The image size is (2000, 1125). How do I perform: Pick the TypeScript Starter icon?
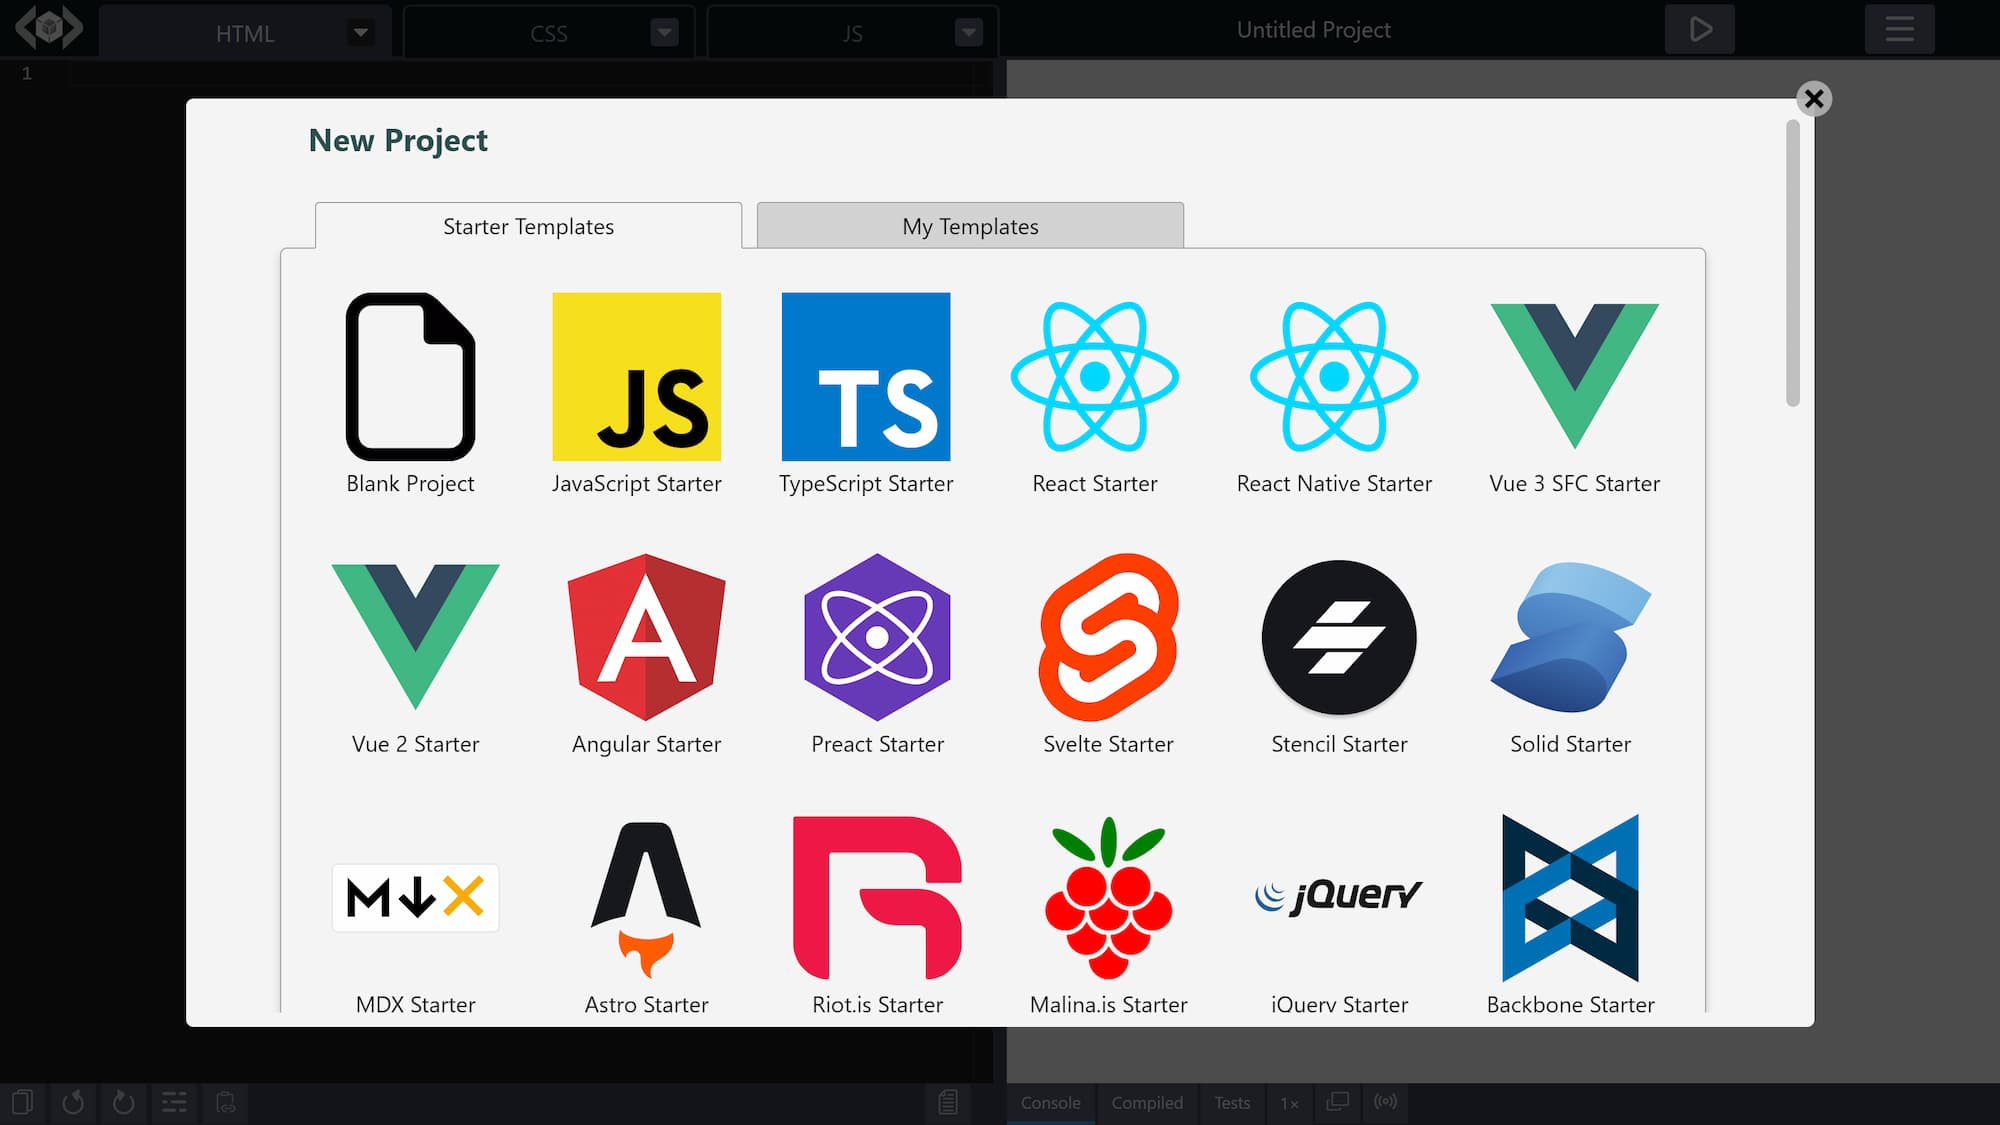tap(865, 377)
